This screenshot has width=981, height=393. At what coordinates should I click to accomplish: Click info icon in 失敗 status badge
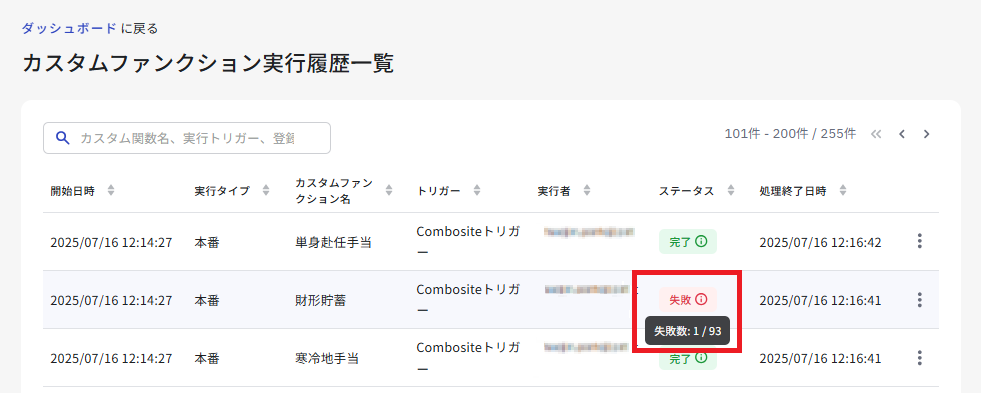(x=701, y=300)
